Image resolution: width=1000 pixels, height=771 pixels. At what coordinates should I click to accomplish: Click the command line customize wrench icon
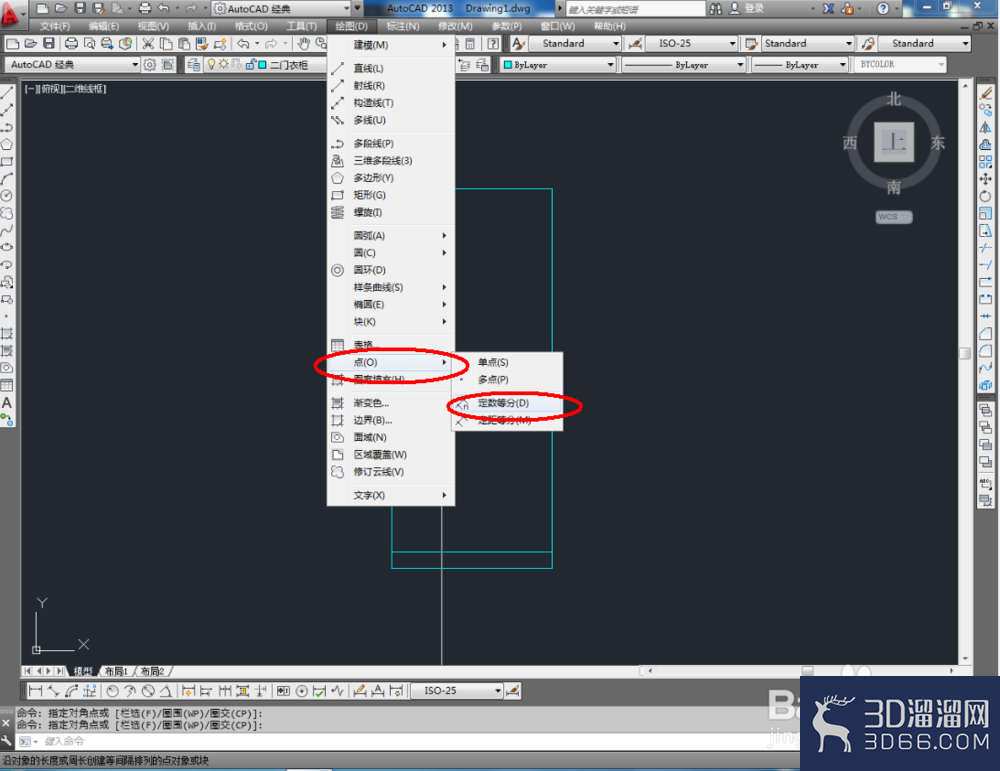click(6, 741)
